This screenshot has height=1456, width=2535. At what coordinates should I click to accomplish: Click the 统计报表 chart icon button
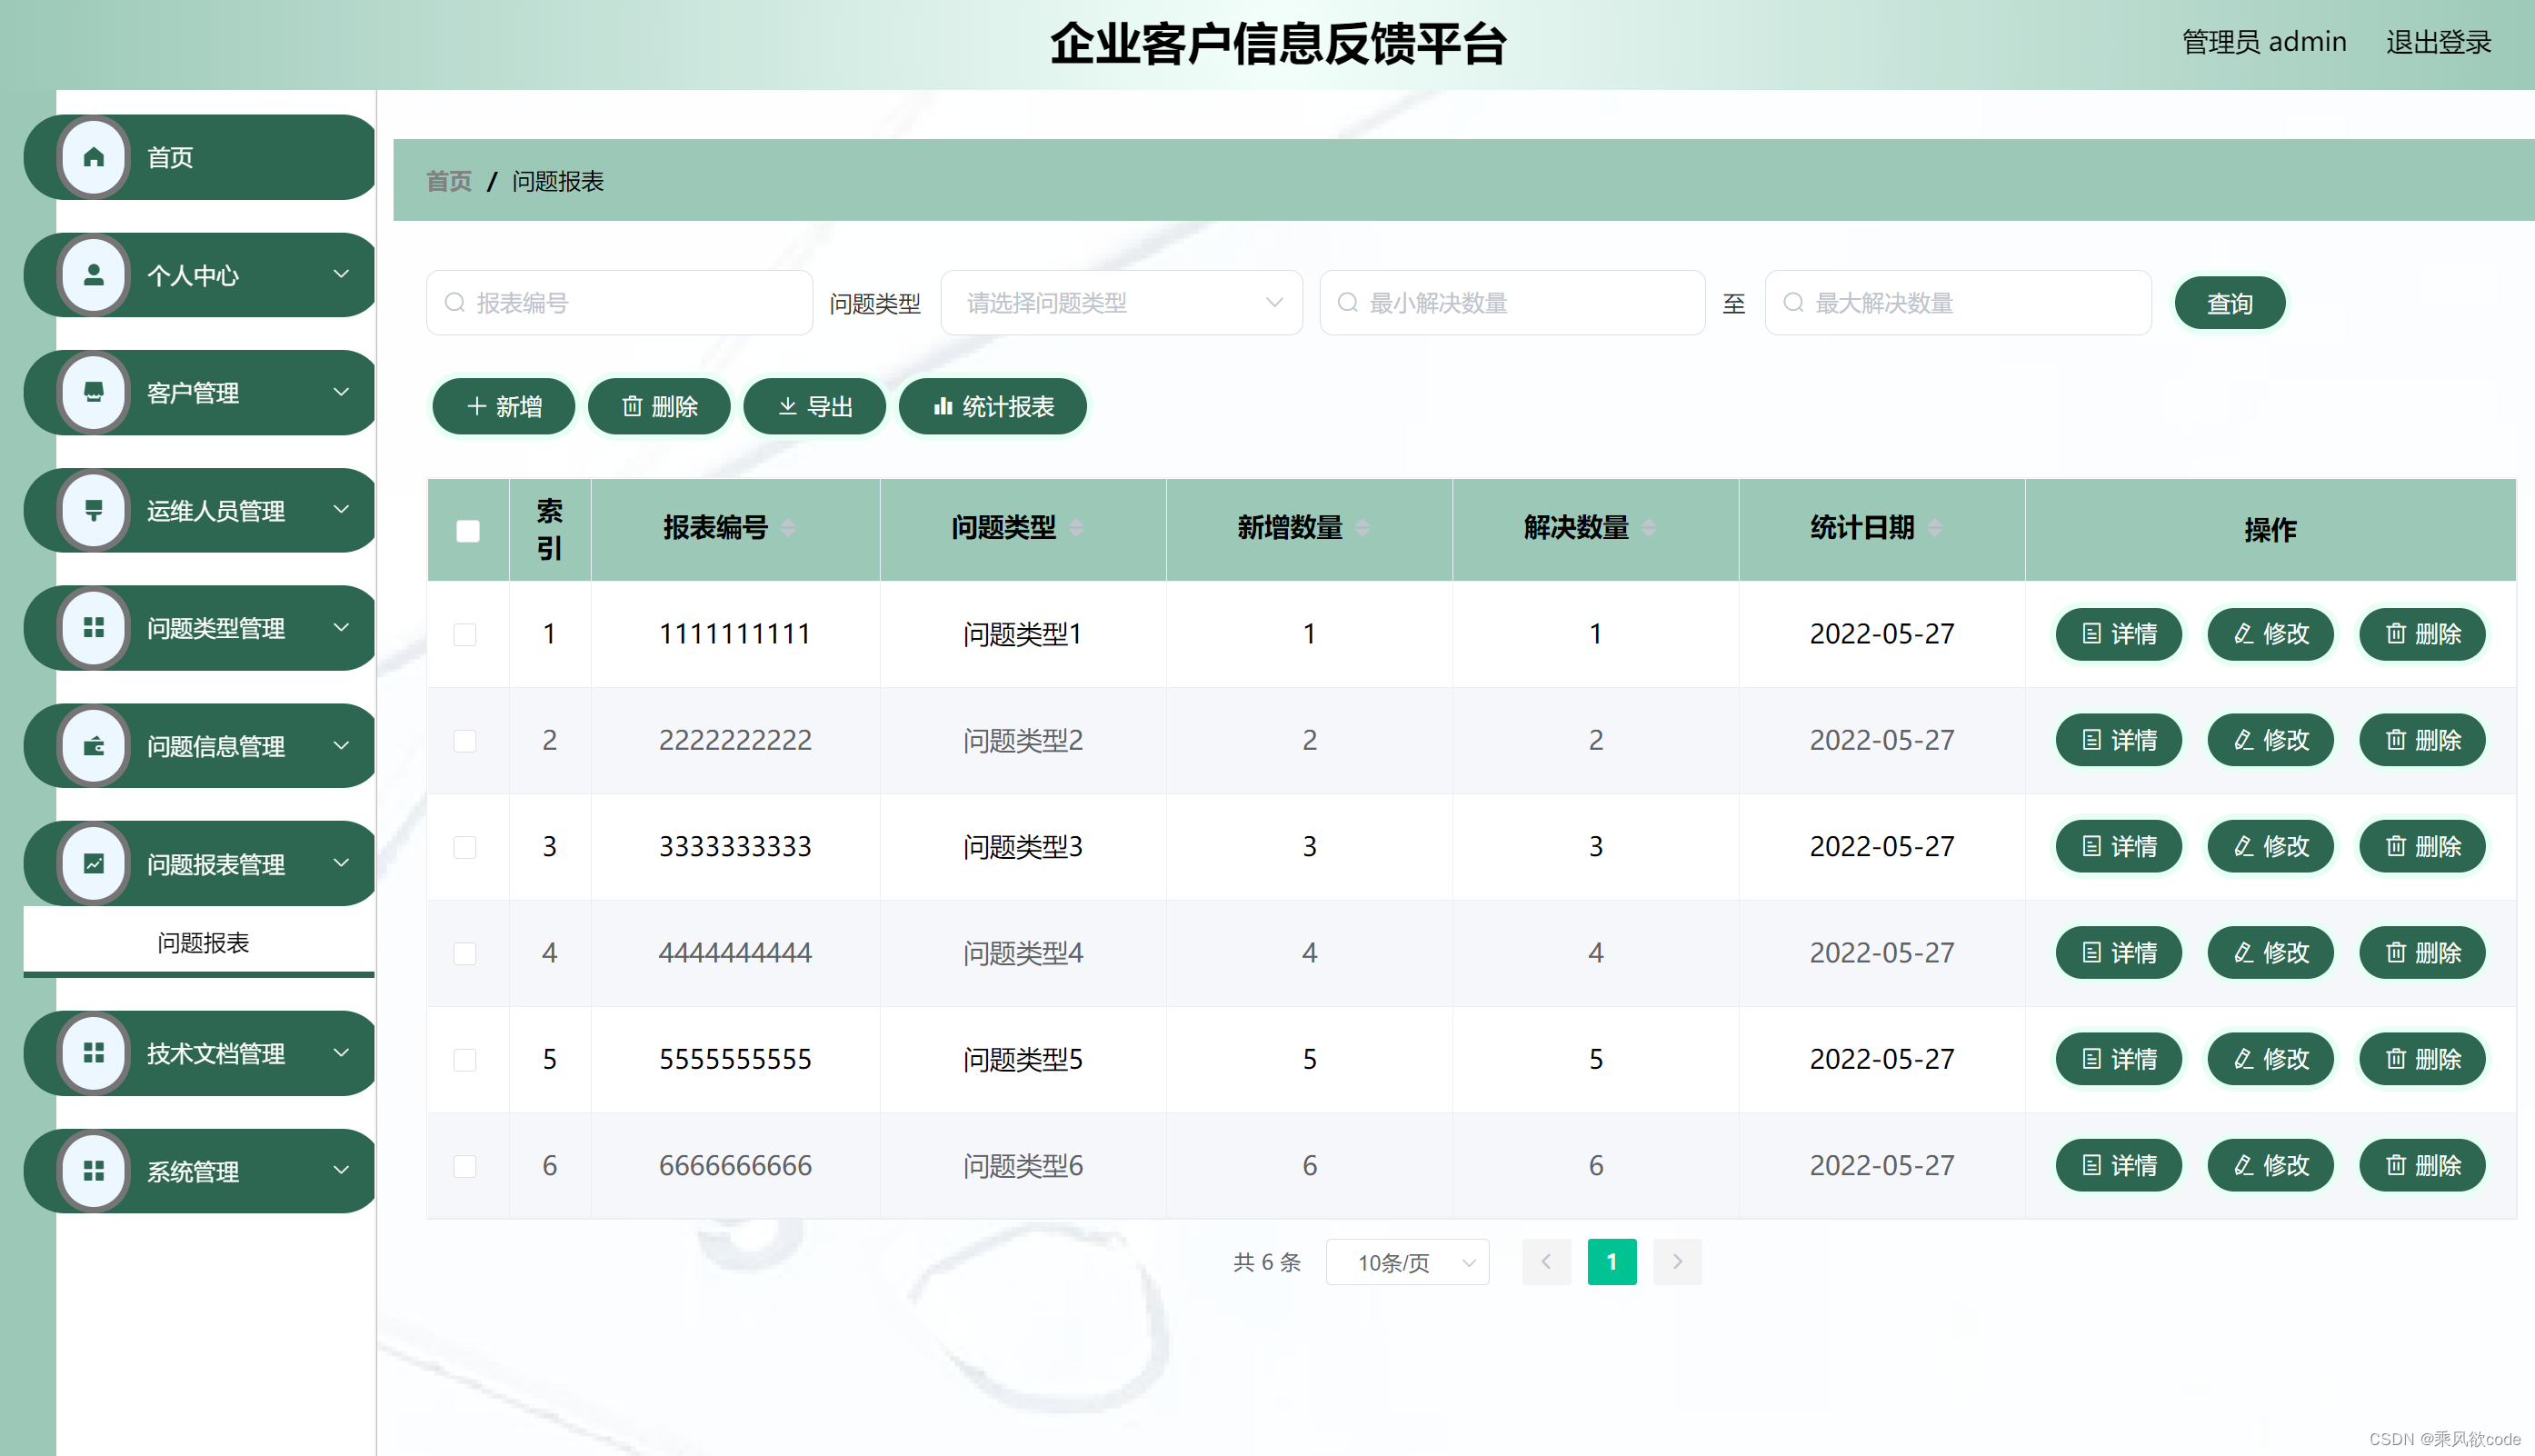944,406
